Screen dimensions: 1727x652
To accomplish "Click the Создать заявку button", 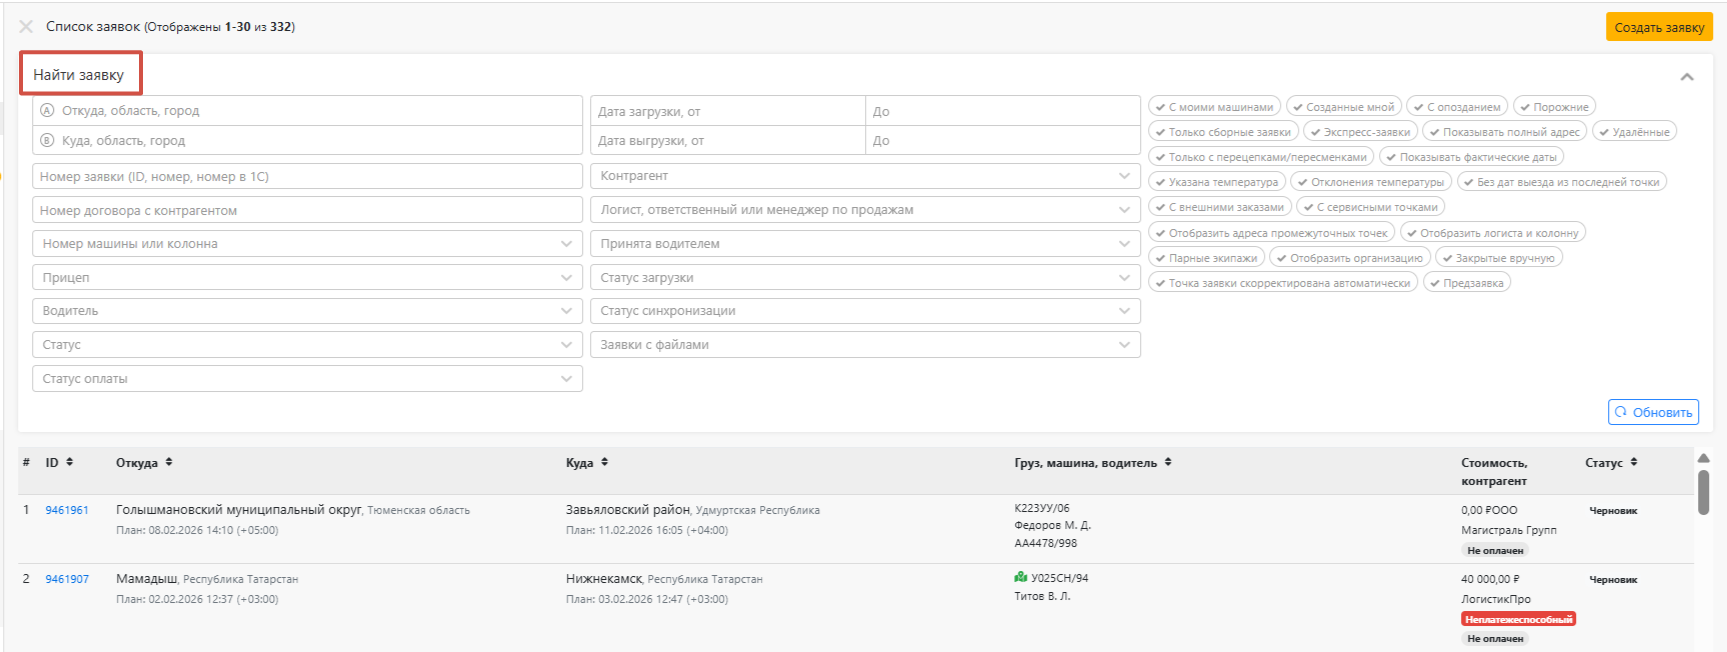I will (x=1659, y=27).
